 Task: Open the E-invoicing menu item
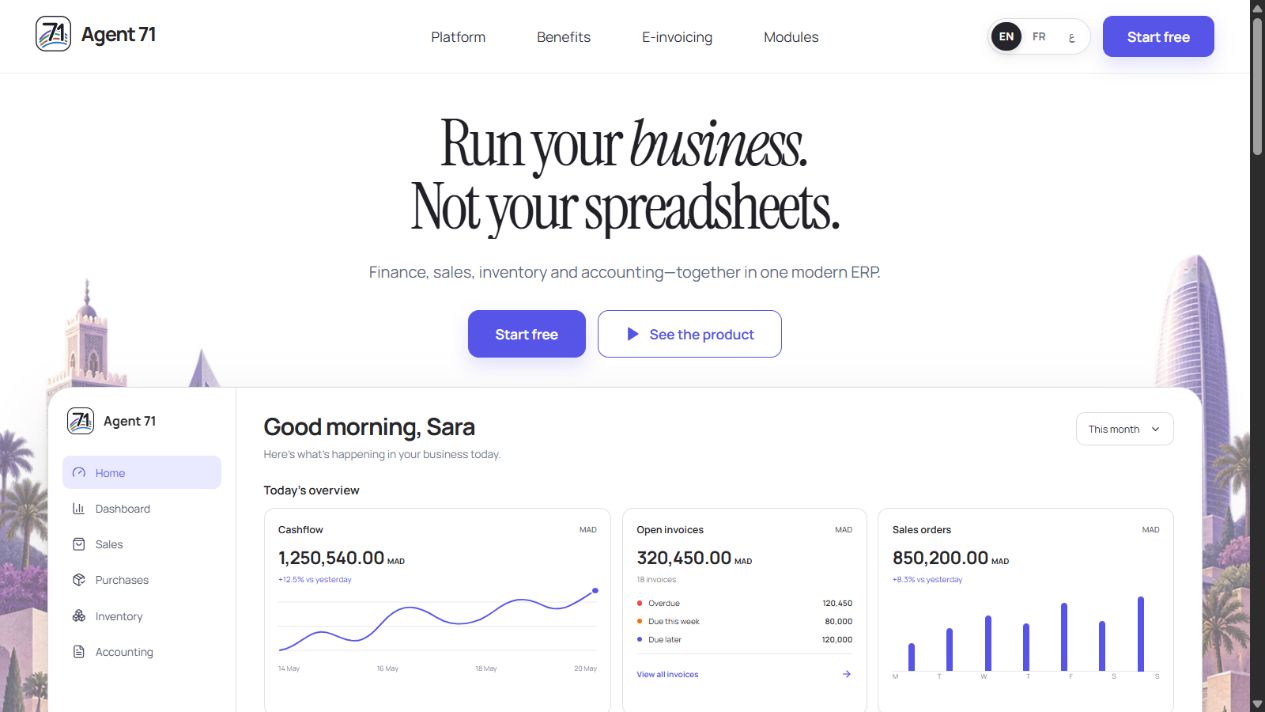pyautogui.click(x=677, y=37)
